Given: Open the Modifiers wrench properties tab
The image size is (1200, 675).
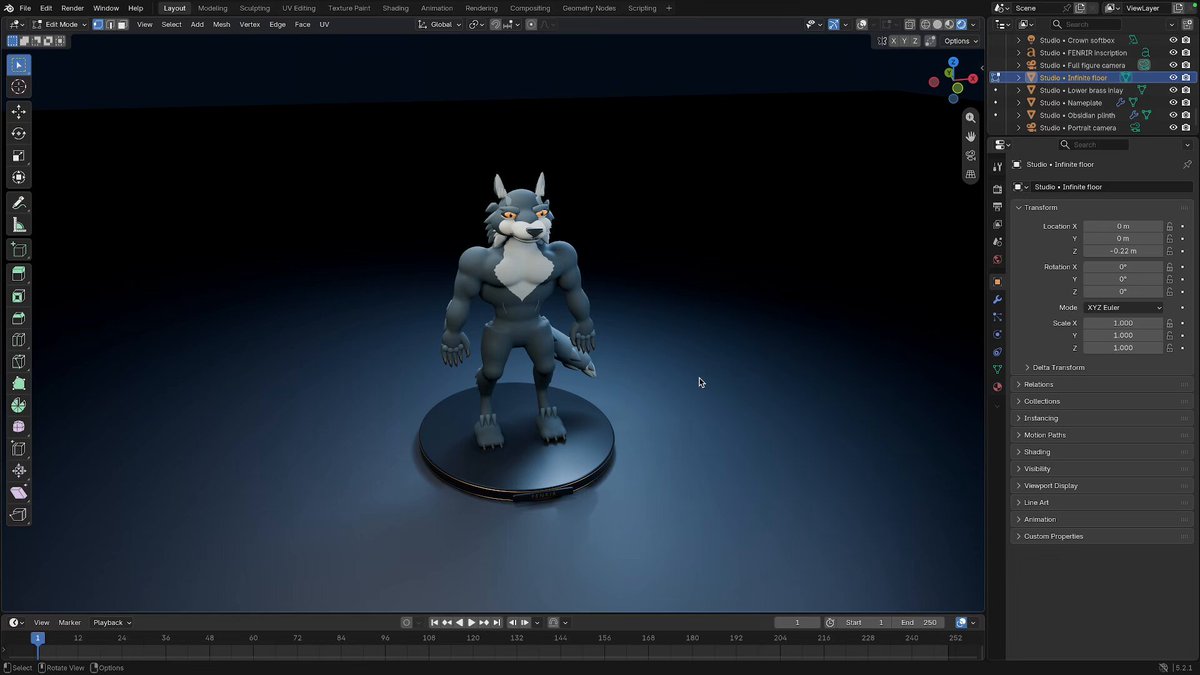Looking at the screenshot, I should (x=997, y=300).
